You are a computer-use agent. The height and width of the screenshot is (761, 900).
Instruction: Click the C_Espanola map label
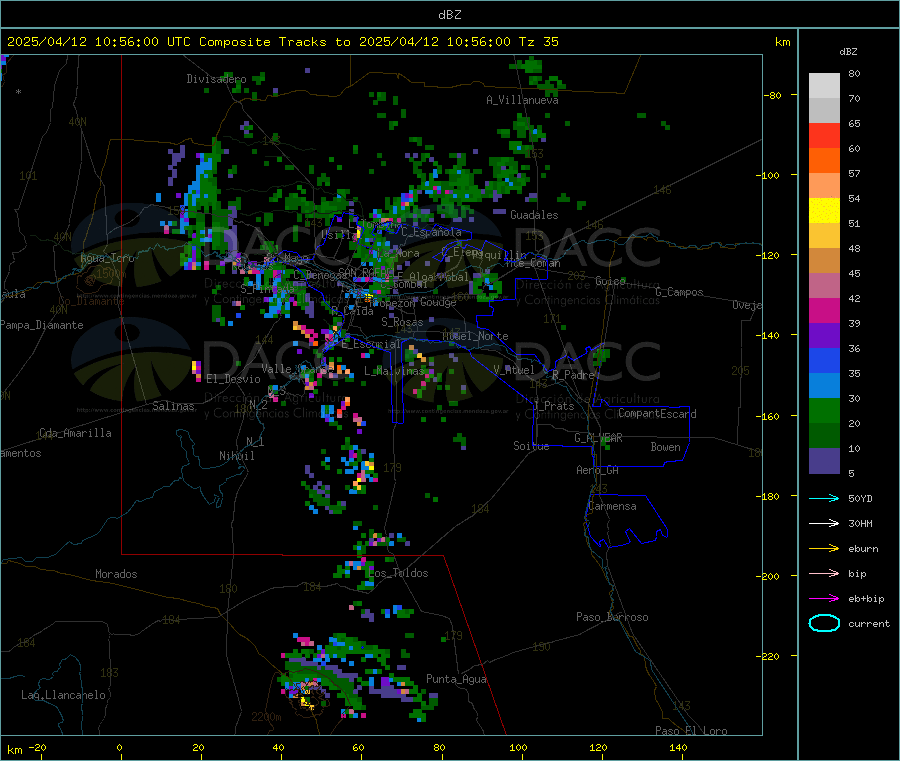pyautogui.click(x=431, y=232)
